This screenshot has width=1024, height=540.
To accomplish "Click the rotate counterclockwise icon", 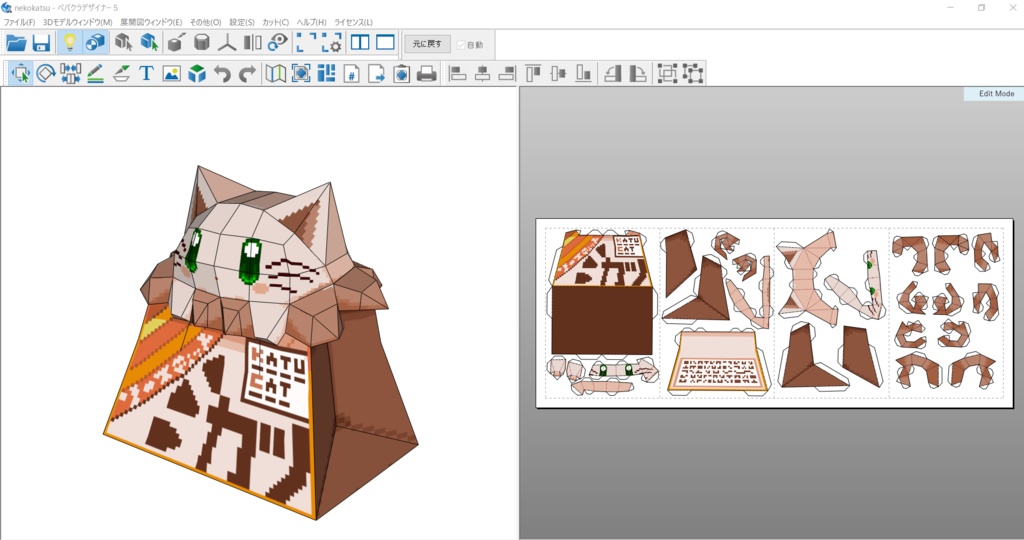I will pyautogui.click(x=613, y=74).
